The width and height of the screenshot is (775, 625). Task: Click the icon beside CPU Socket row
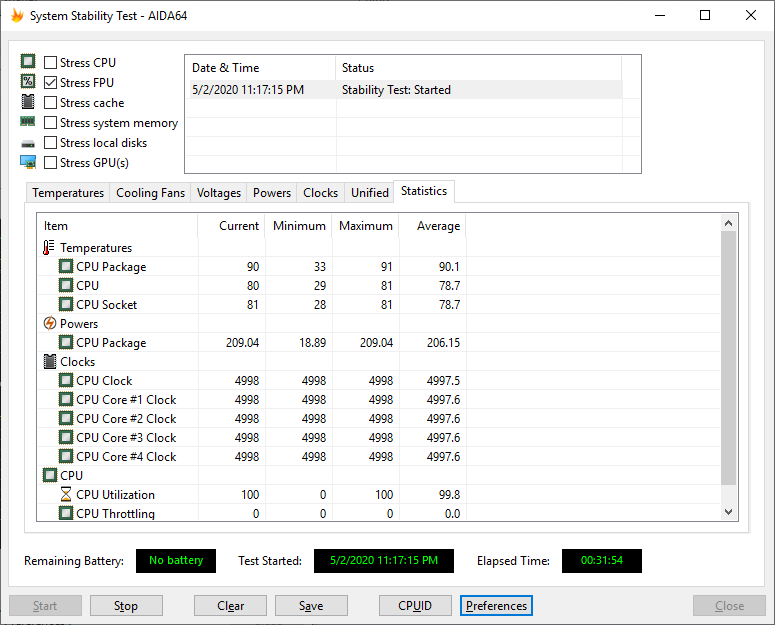[66, 304]
